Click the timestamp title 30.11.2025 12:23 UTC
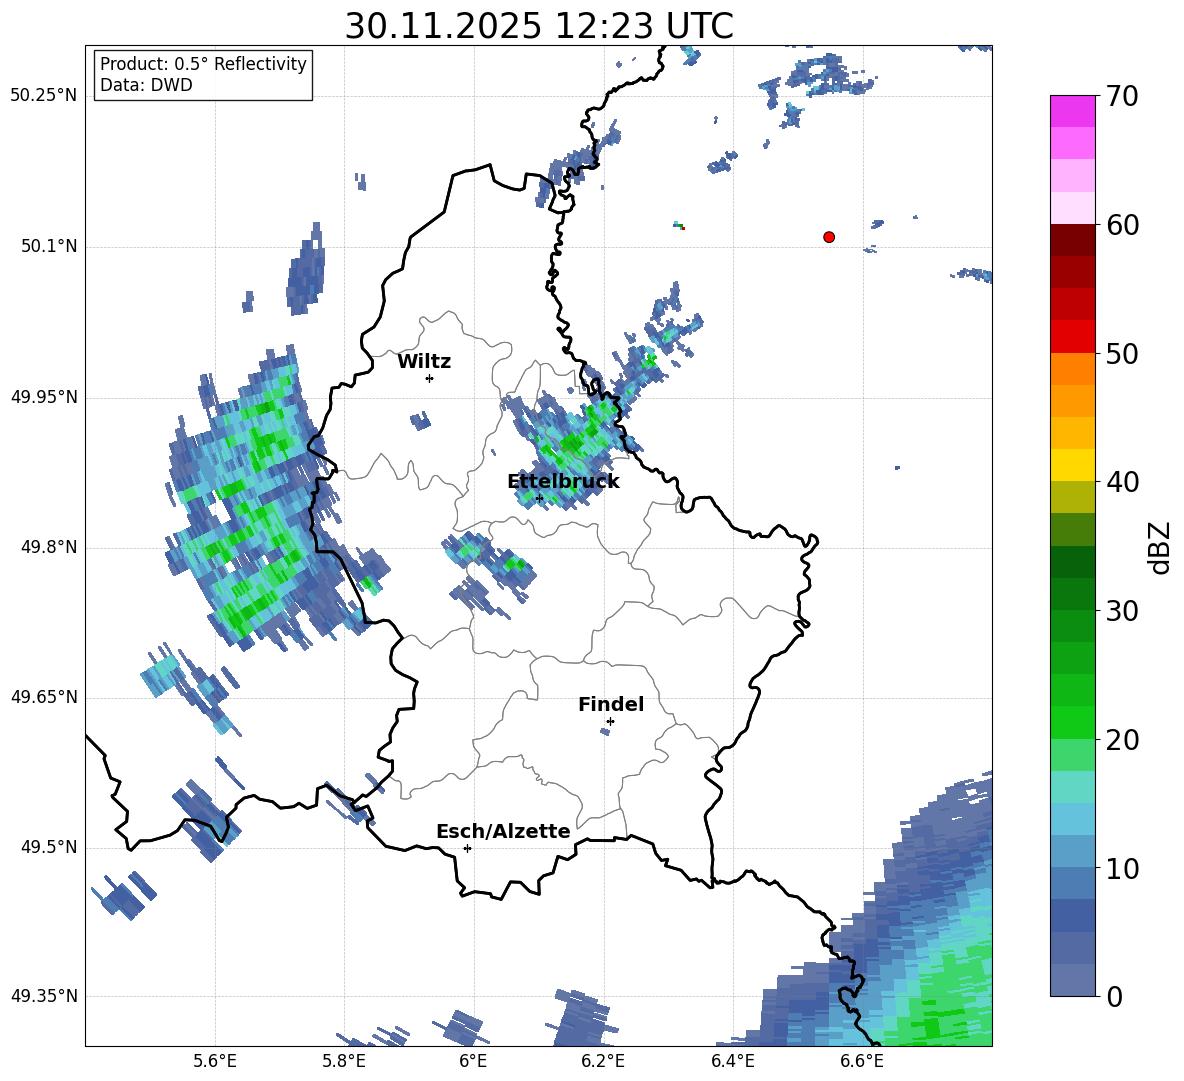Screen dimensions: 1184x1081 539,26
